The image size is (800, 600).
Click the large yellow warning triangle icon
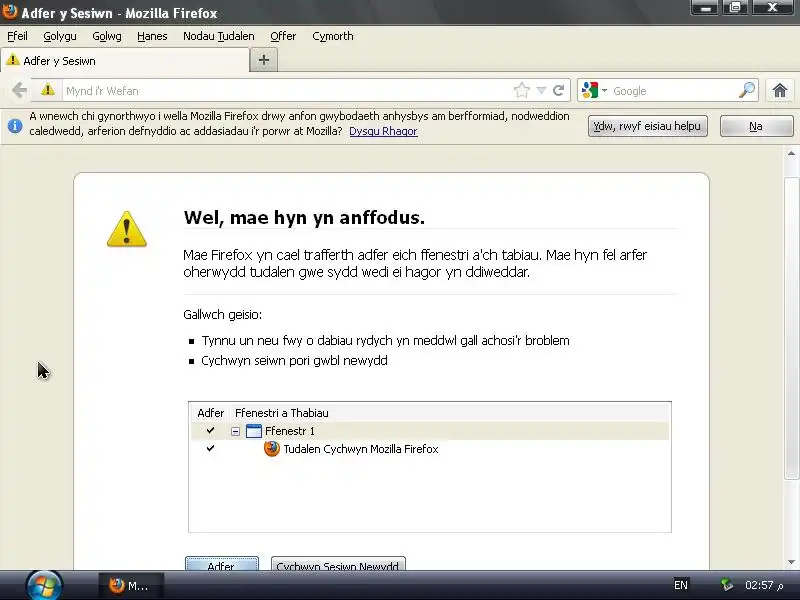[x=127, y=229]
